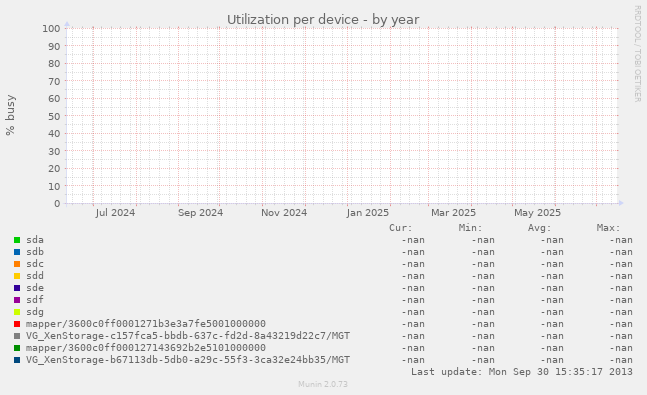
Task: Click the Sep 2024 axis label
Action: click(x=201, y=213)
